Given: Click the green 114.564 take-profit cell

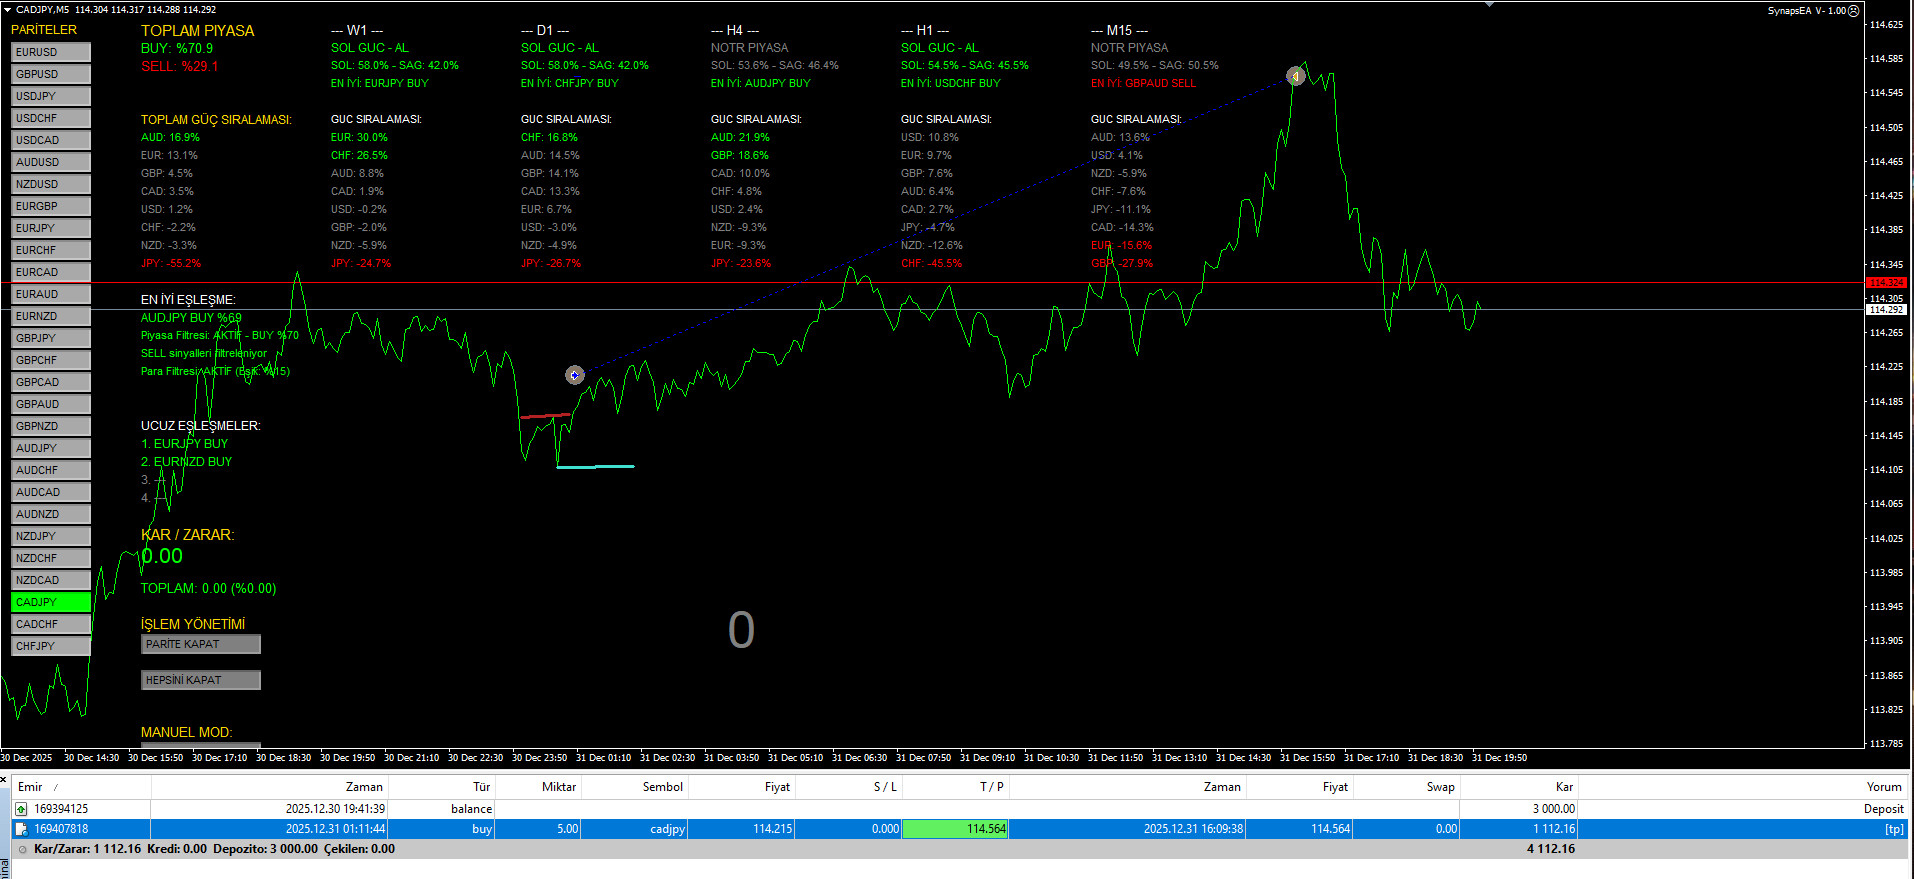Looking at the screenshot, I should [x=955, y=829].
